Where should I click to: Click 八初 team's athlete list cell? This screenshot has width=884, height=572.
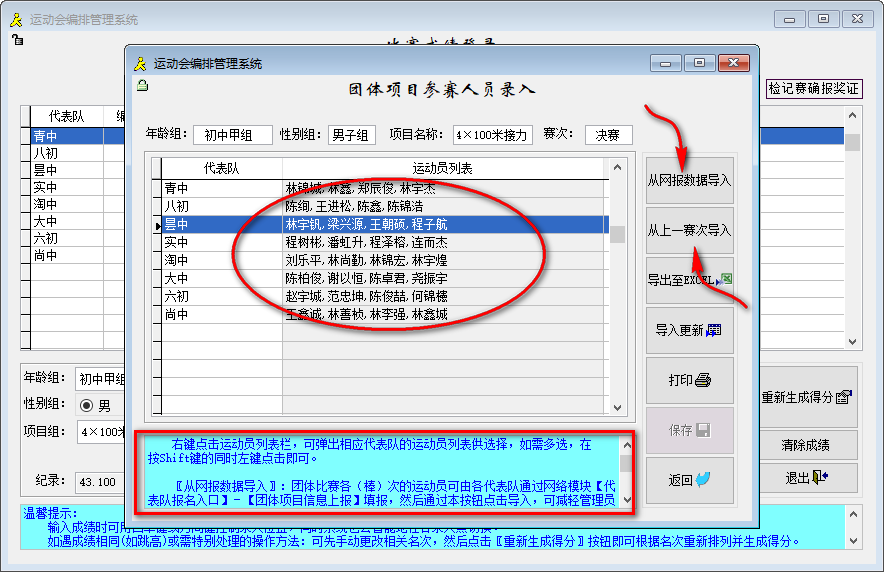[445, 206]
